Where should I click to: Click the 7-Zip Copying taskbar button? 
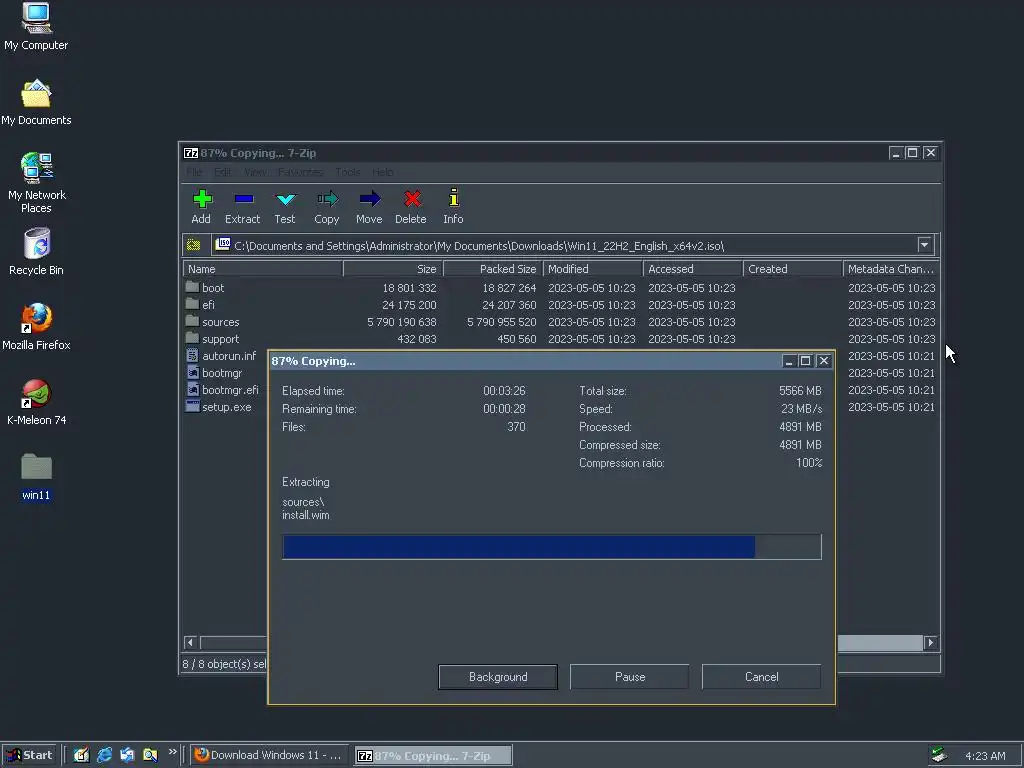433,756
